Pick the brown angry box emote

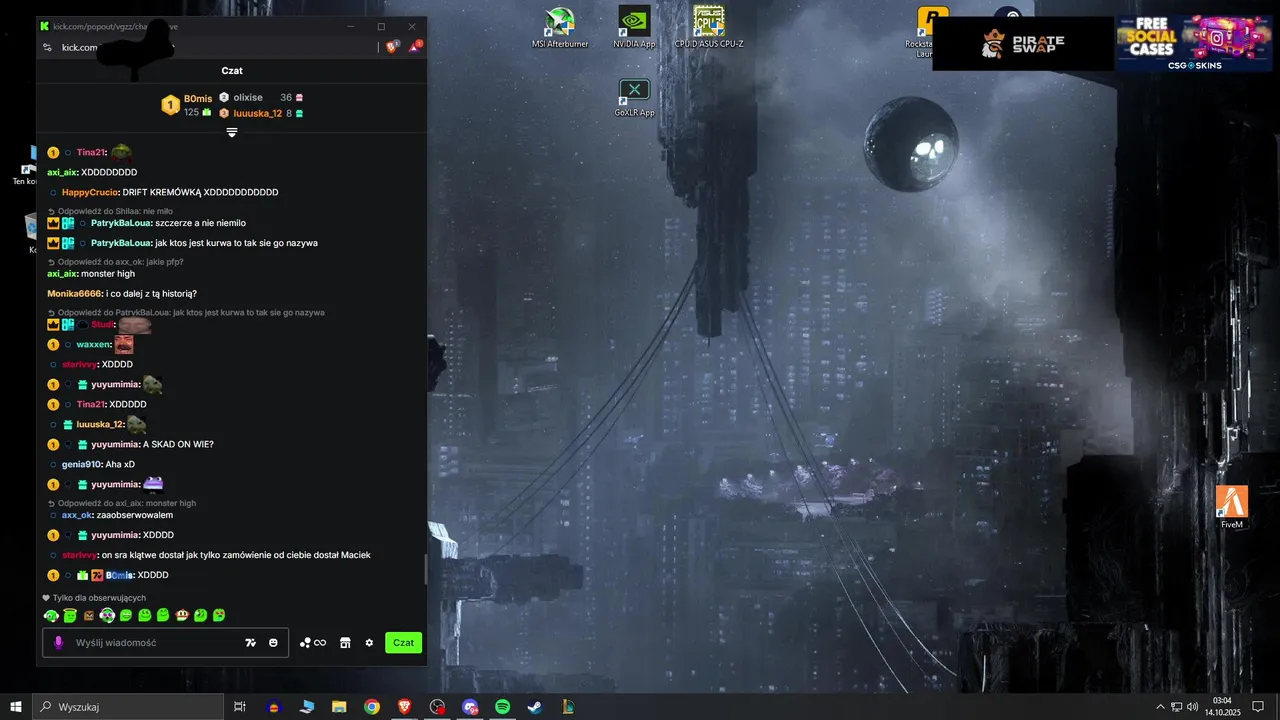click(89, 615)
